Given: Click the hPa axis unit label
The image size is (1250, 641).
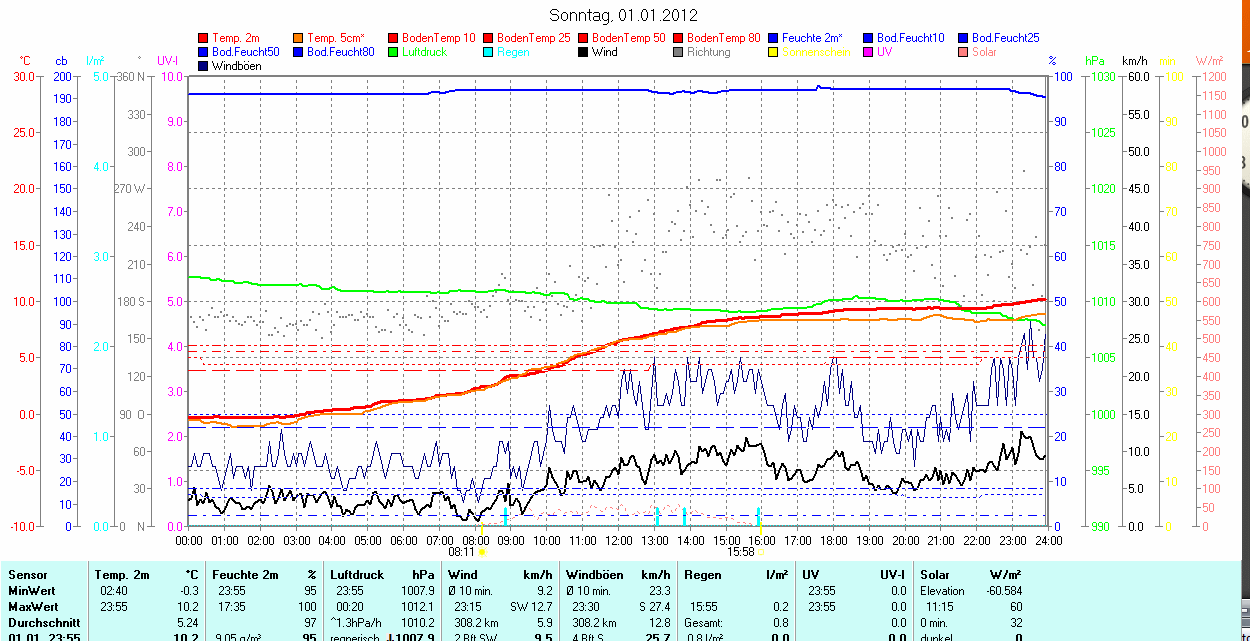Looking at the screenshot, I should [x=1095, y=61].
